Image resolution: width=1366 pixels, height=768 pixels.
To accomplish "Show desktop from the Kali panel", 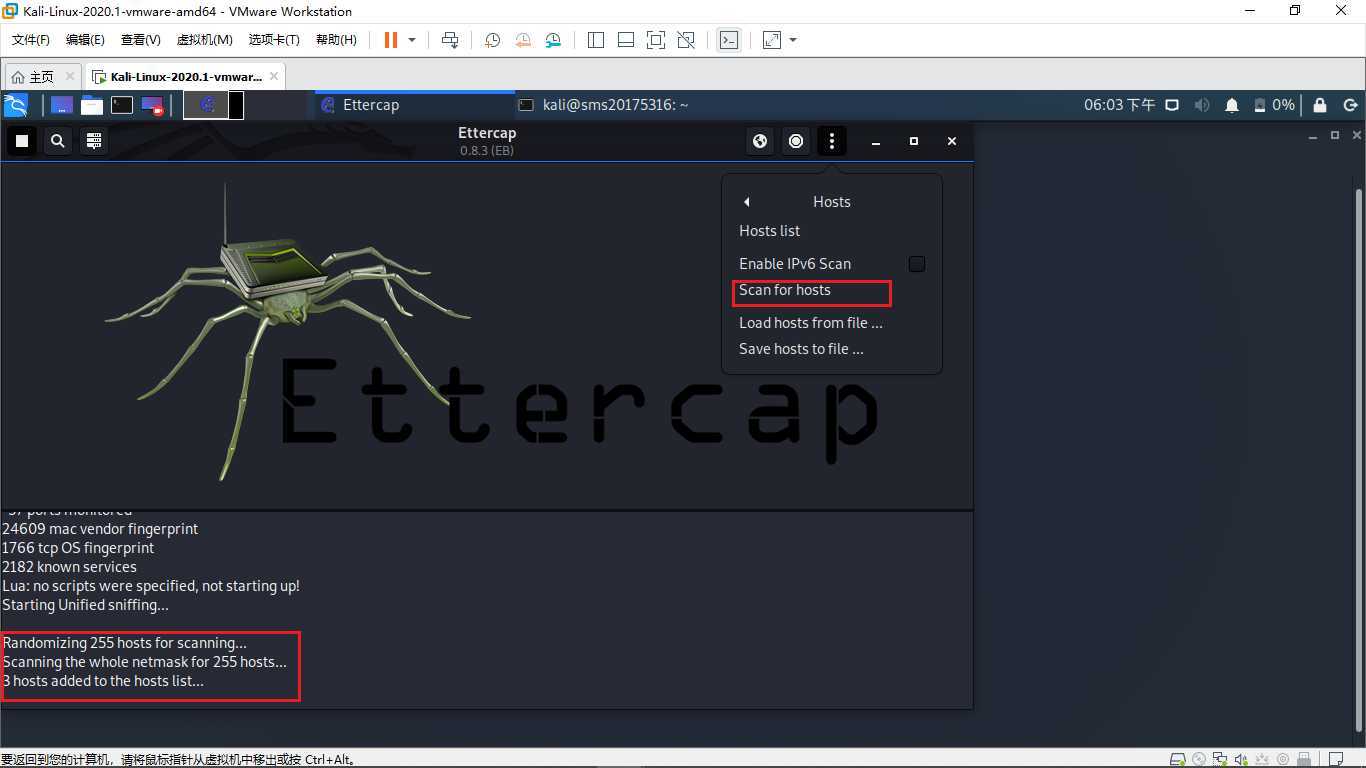I will (61, 104).
